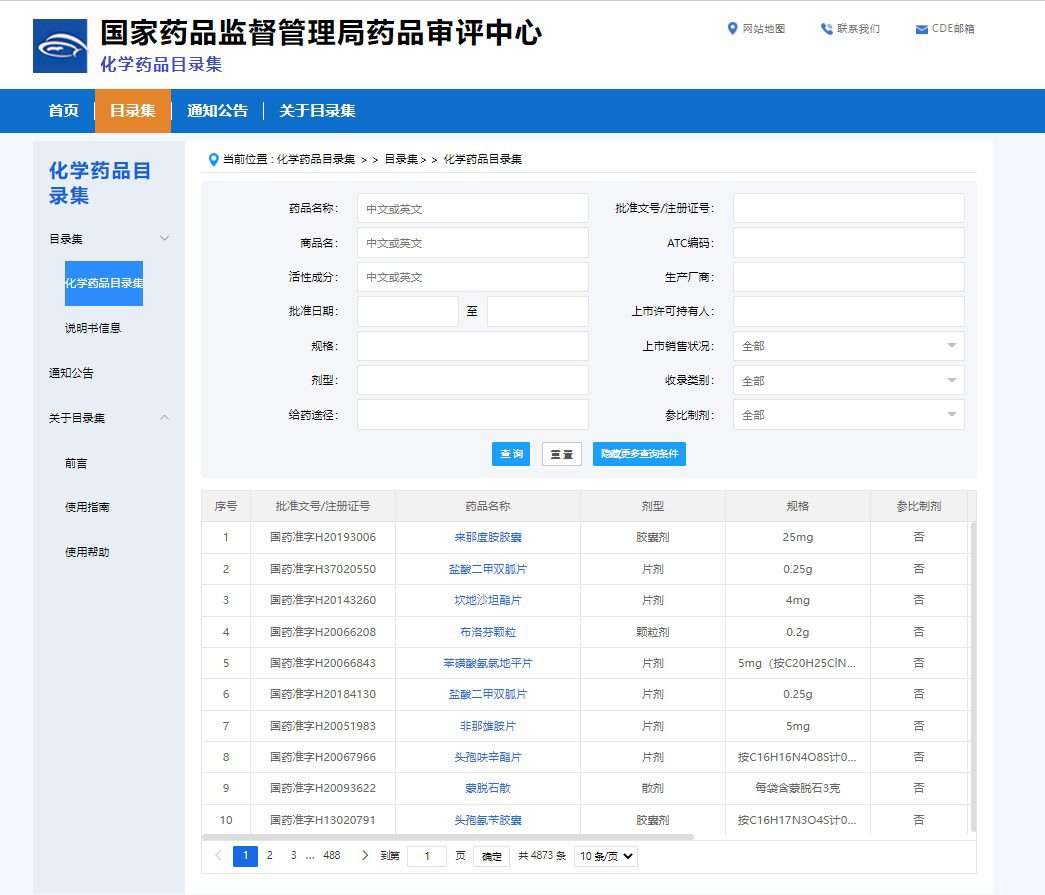Focus the 上市许可持有人 input field

tap(848, 311)
